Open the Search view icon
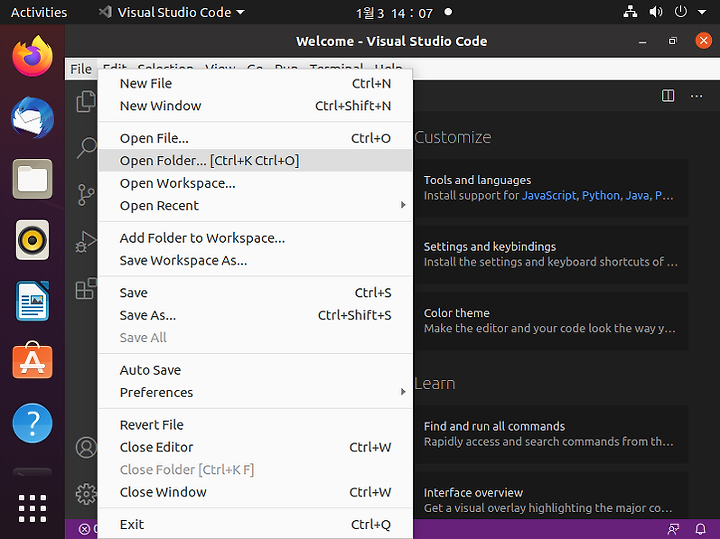 click(86, 148)
